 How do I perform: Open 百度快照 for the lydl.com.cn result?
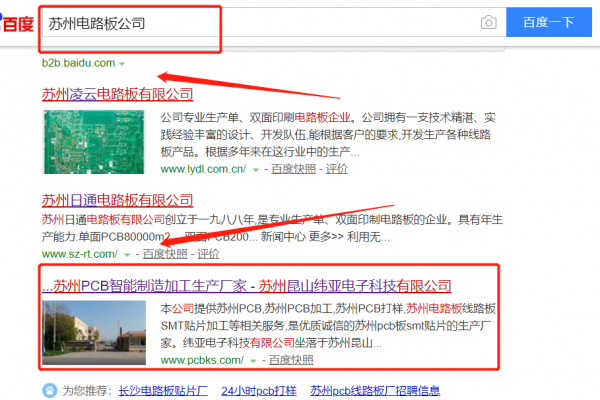coord(292,170)
